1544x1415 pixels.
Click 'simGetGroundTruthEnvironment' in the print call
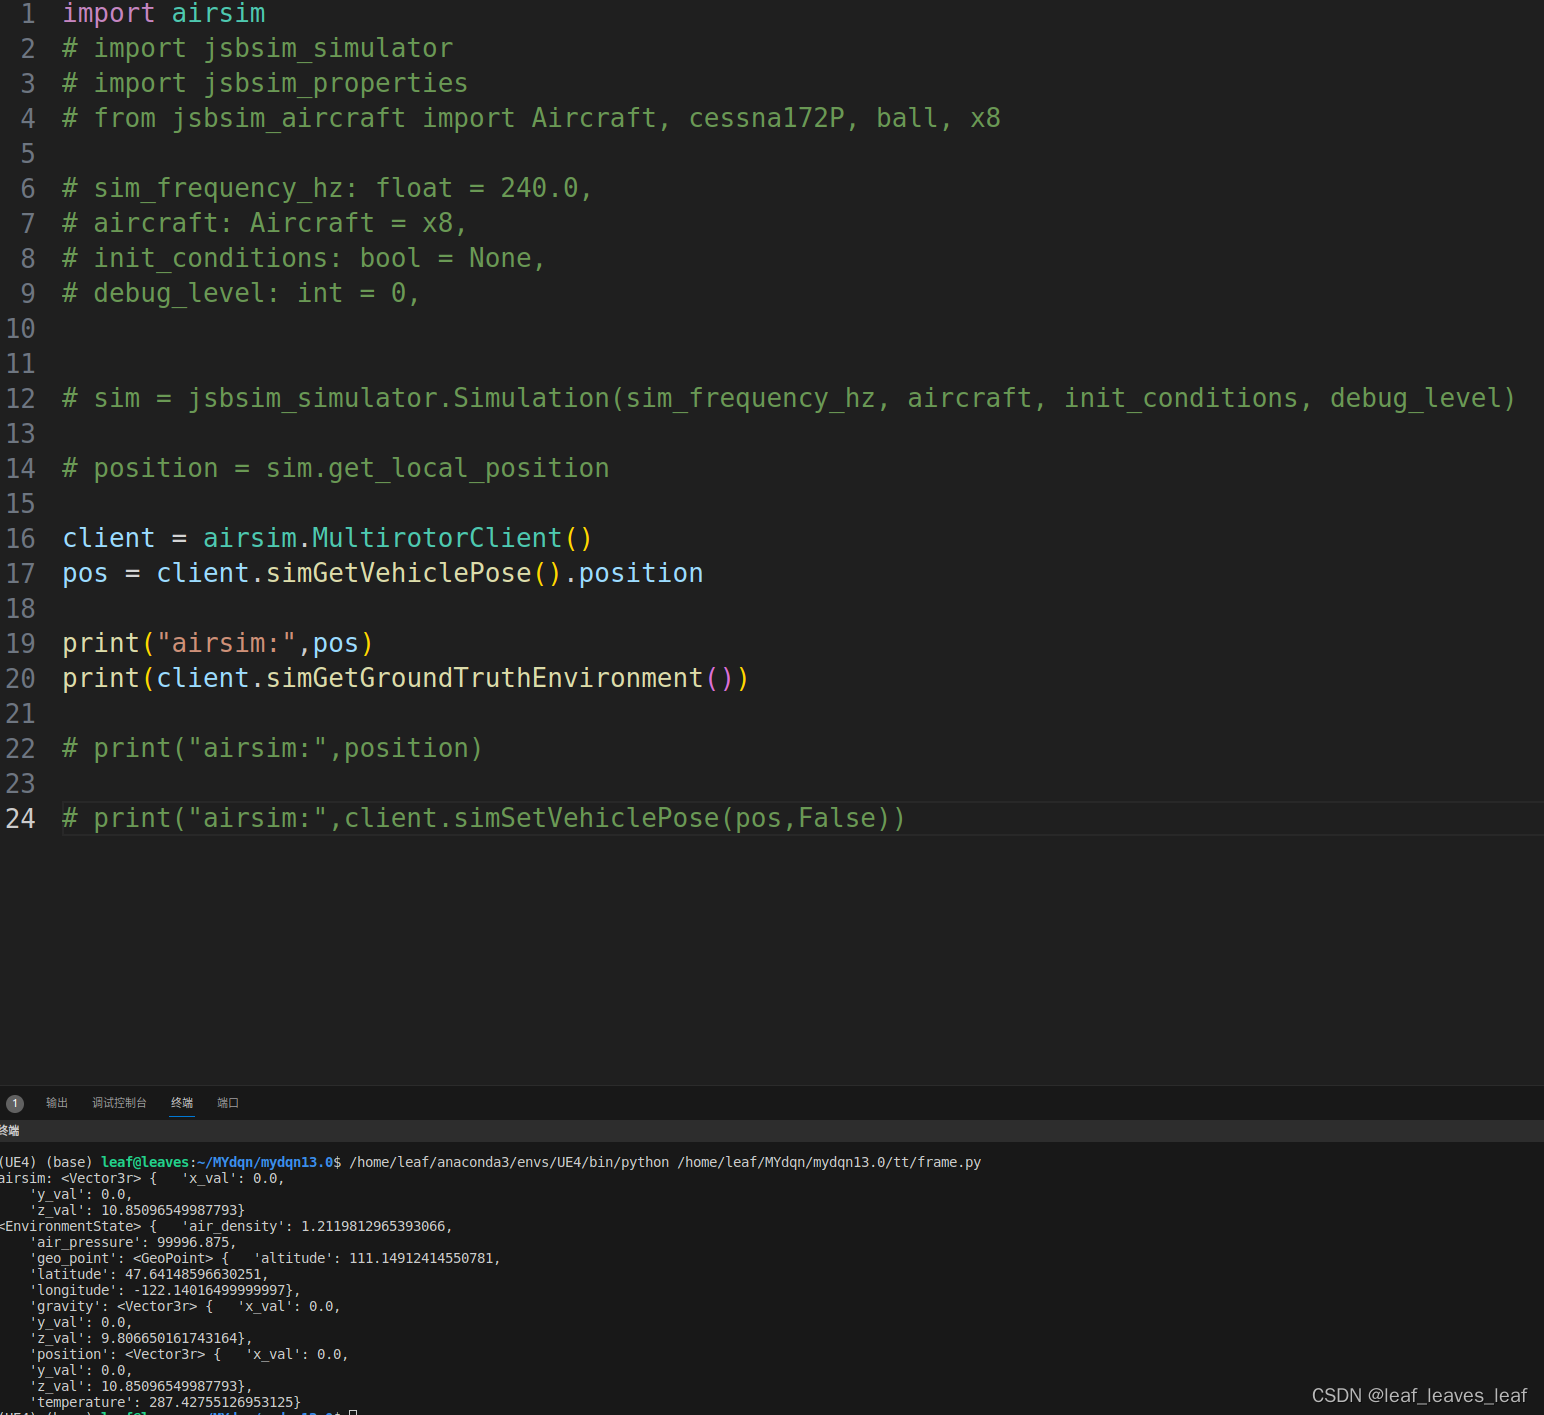click(x=485, y=678)
